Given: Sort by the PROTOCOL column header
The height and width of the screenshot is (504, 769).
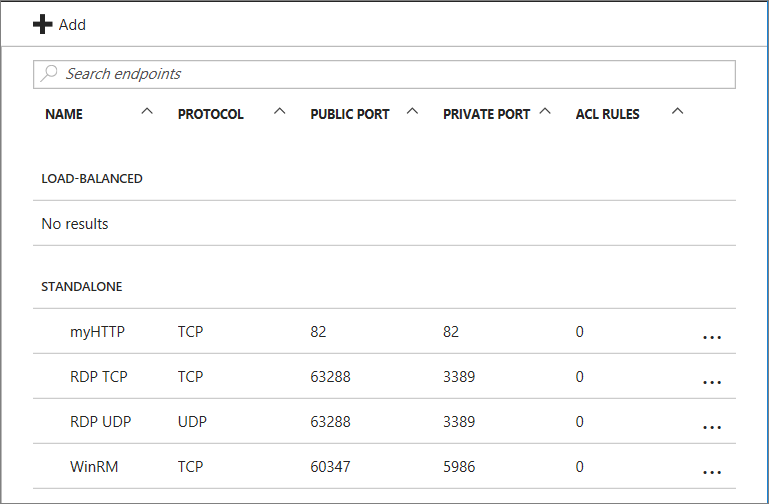Looking at the screenshot, I should pyautogui.click(x=210, y=114).
